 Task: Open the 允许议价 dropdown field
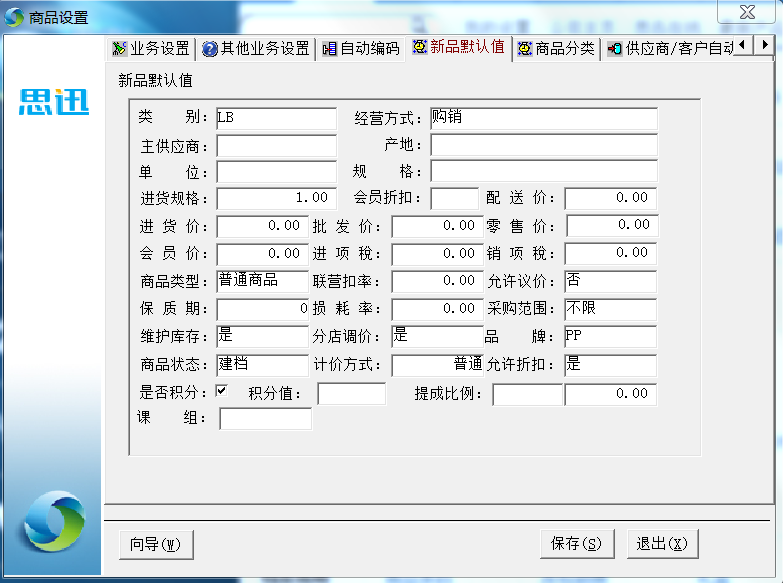[x=610, y=282]
